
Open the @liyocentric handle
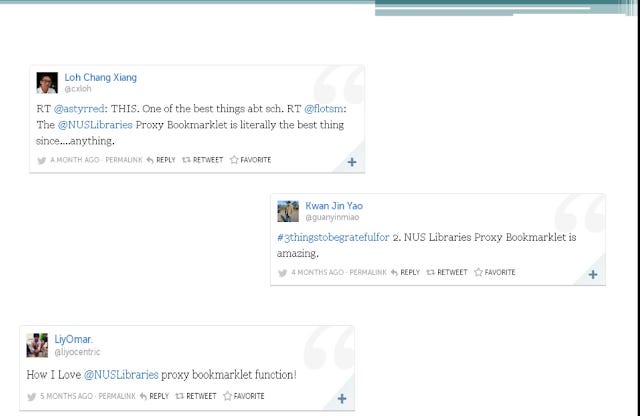(x=77, y=352)
